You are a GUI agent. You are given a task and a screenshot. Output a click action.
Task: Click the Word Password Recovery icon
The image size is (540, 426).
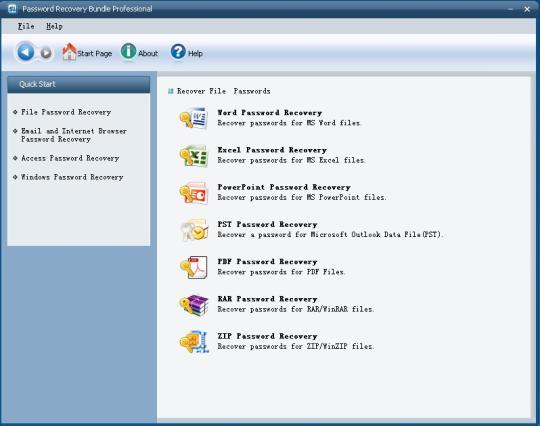click(x=194, y=118)
